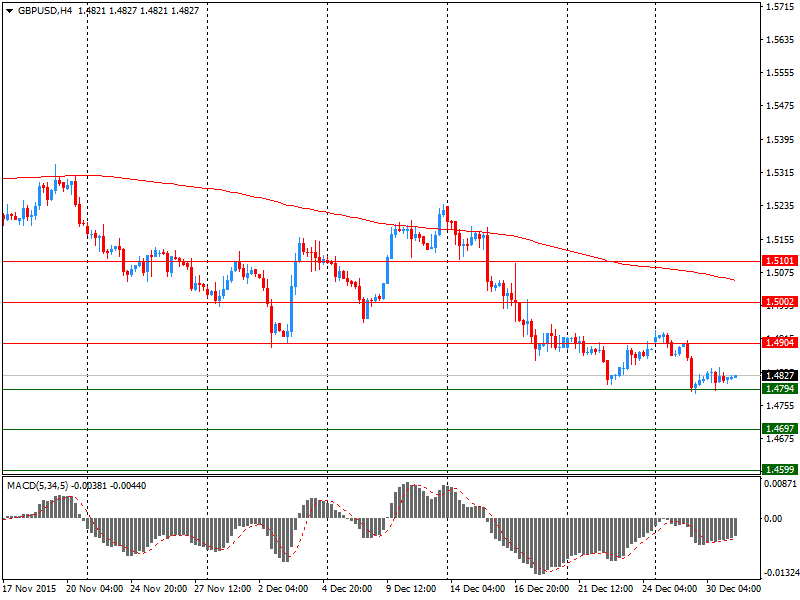This screenshot has height=600, width=800.
Task: Click the 1.4755 price scale value
Action: pyautogui.click(x=780, y=406)
